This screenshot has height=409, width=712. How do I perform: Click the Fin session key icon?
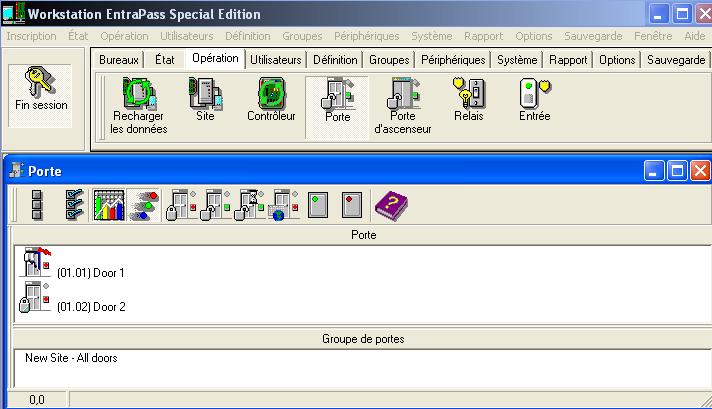pos(40,82)
